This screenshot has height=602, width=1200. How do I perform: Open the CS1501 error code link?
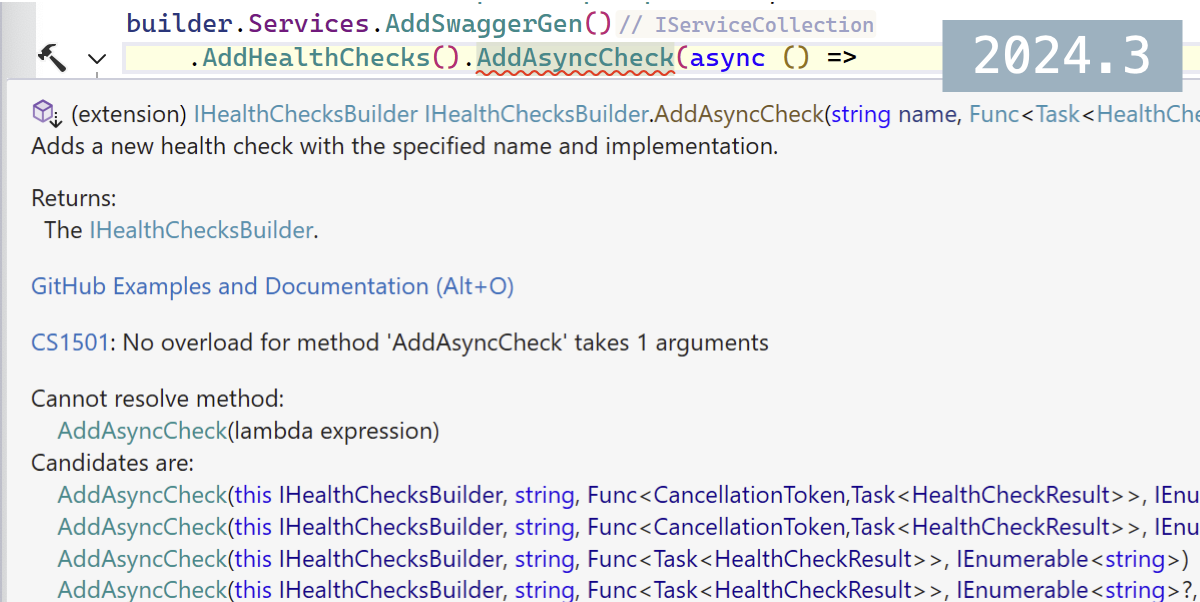(x=69, y=343)
